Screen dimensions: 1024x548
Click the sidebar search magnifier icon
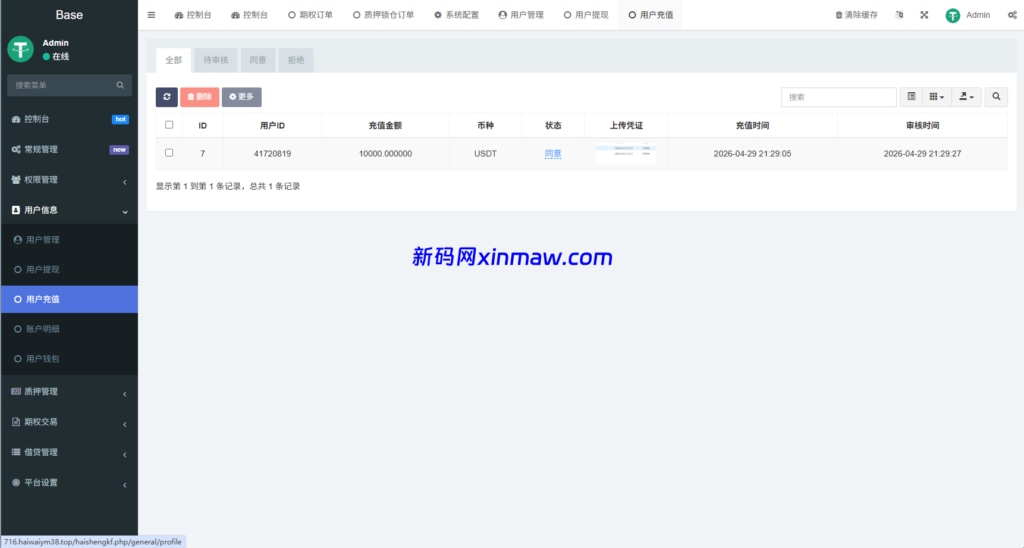pyautogui.click(x=120, y=85)
